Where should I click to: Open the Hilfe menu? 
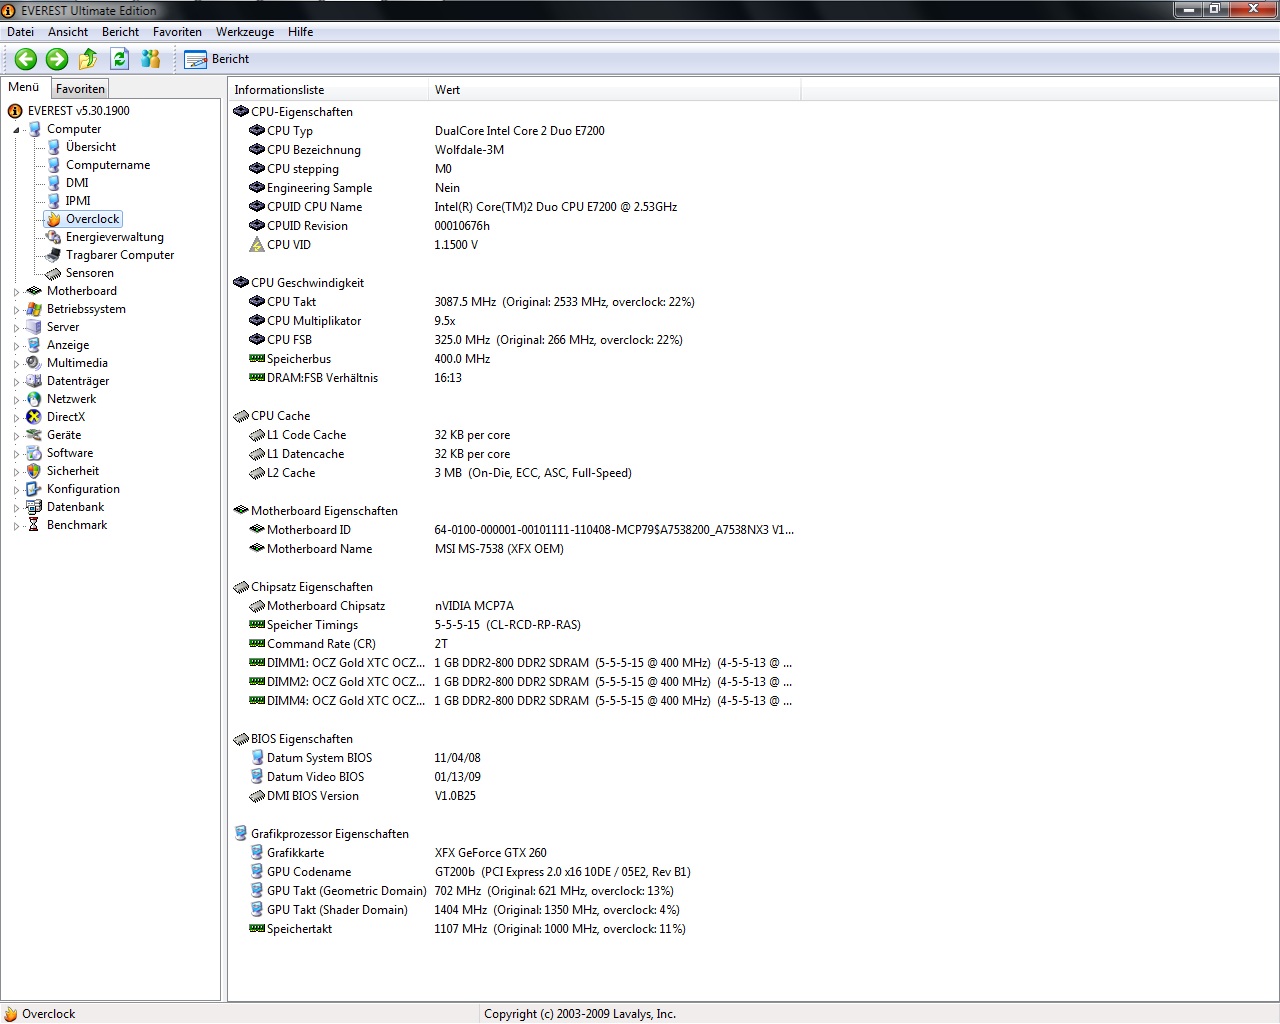(300, 32)
